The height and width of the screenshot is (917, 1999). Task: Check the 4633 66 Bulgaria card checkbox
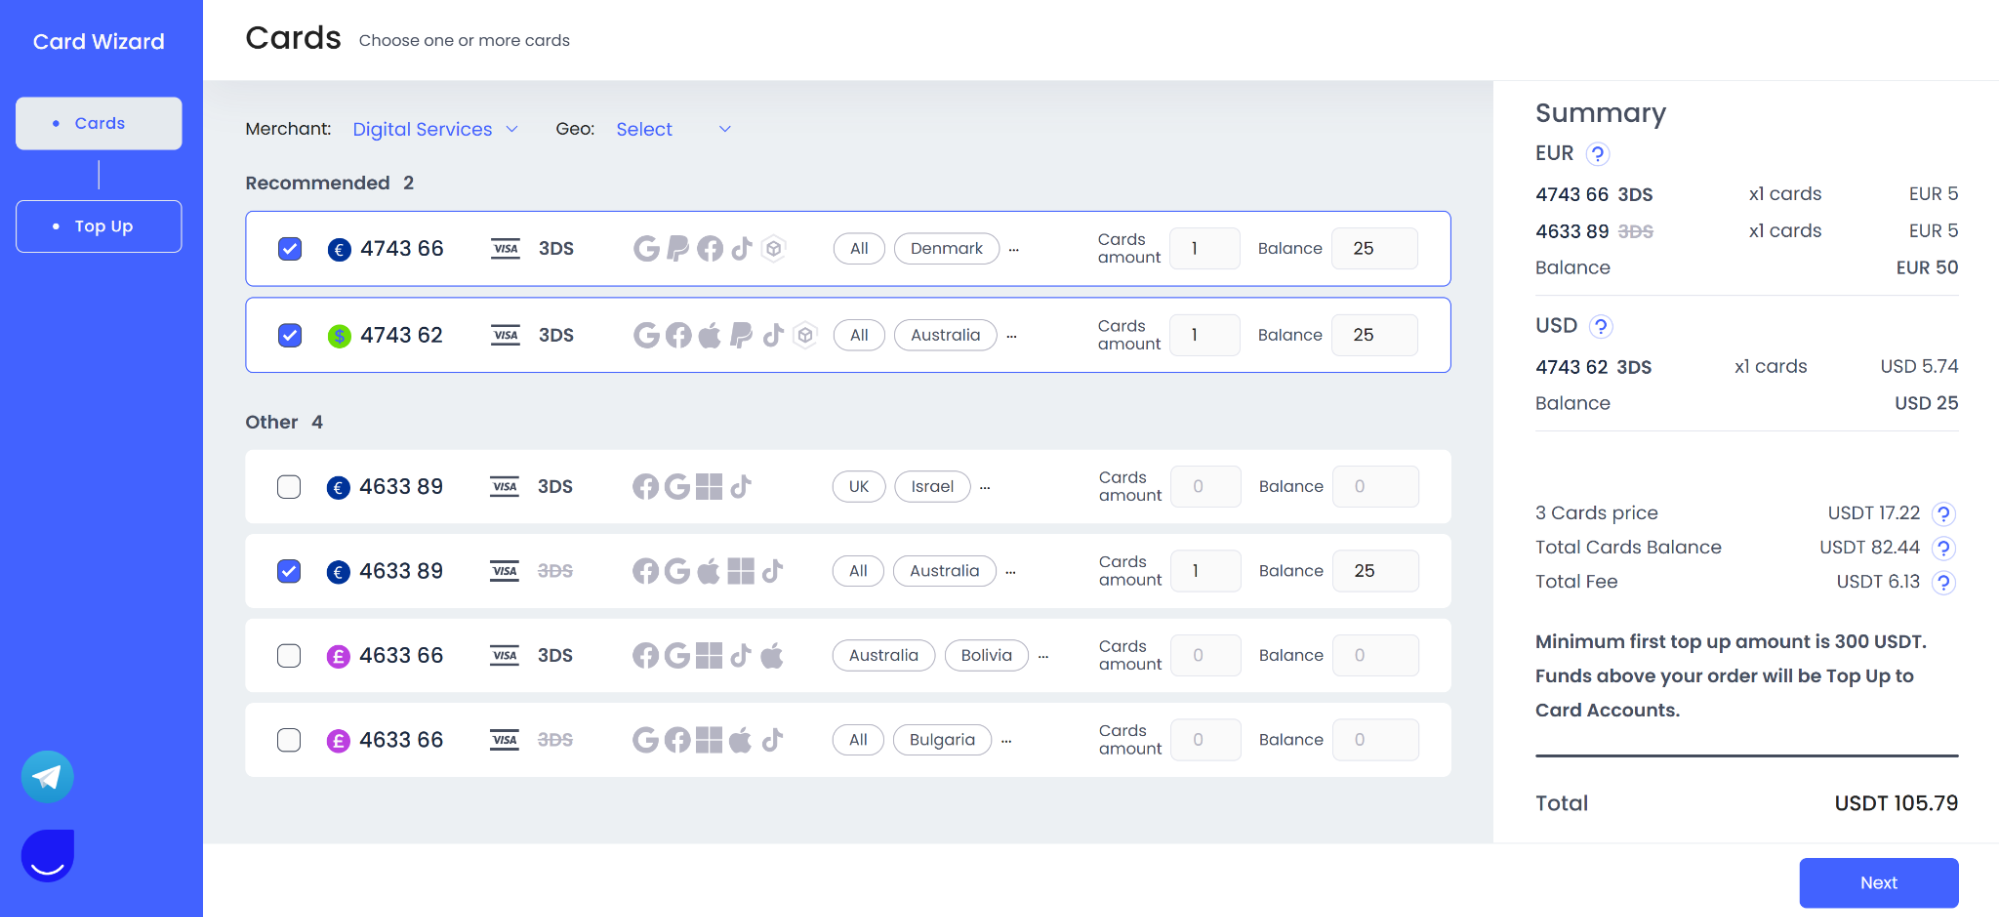coord(289,740)
